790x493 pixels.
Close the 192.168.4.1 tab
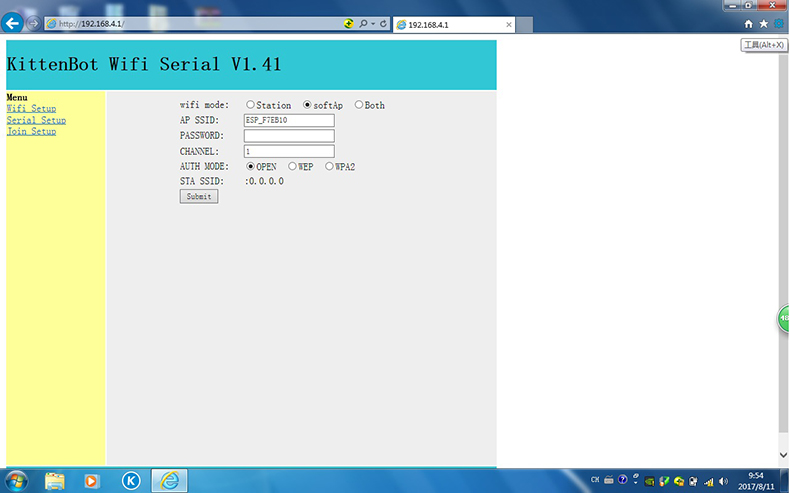click(x=509, y=25)
